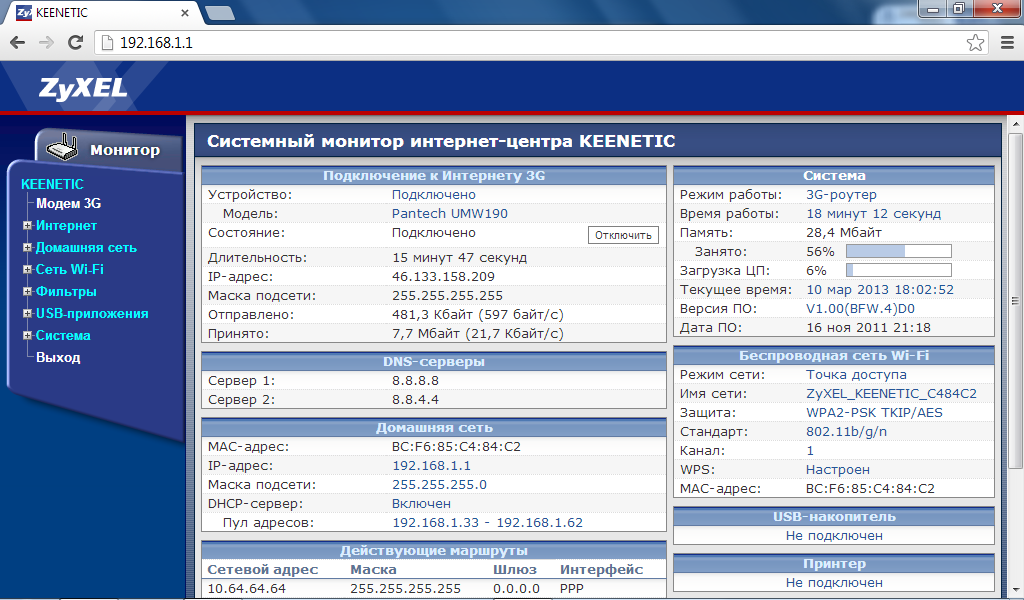Screen dimensions: 1024x600
Task: Click the Wi-Fi channel value 1
Action: [x=810, y=450]
